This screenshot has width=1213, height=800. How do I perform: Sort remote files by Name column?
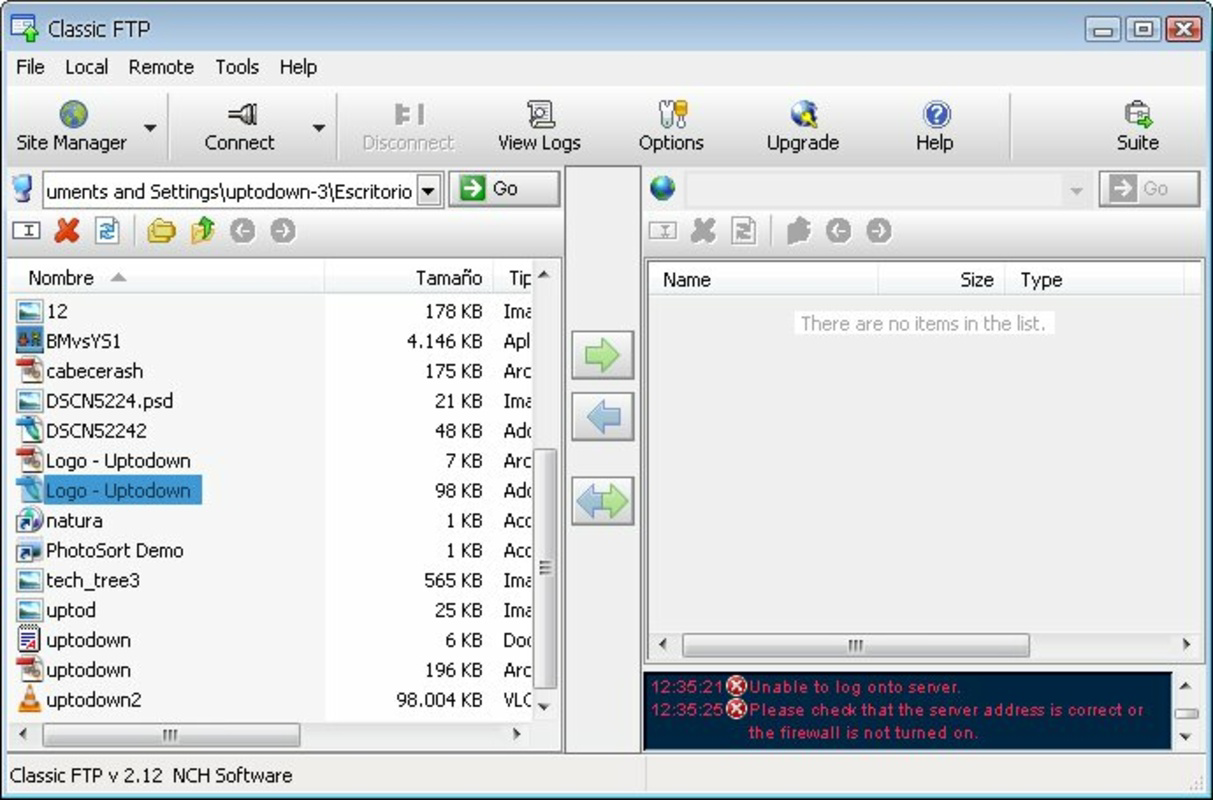click(x=764, y=280)
